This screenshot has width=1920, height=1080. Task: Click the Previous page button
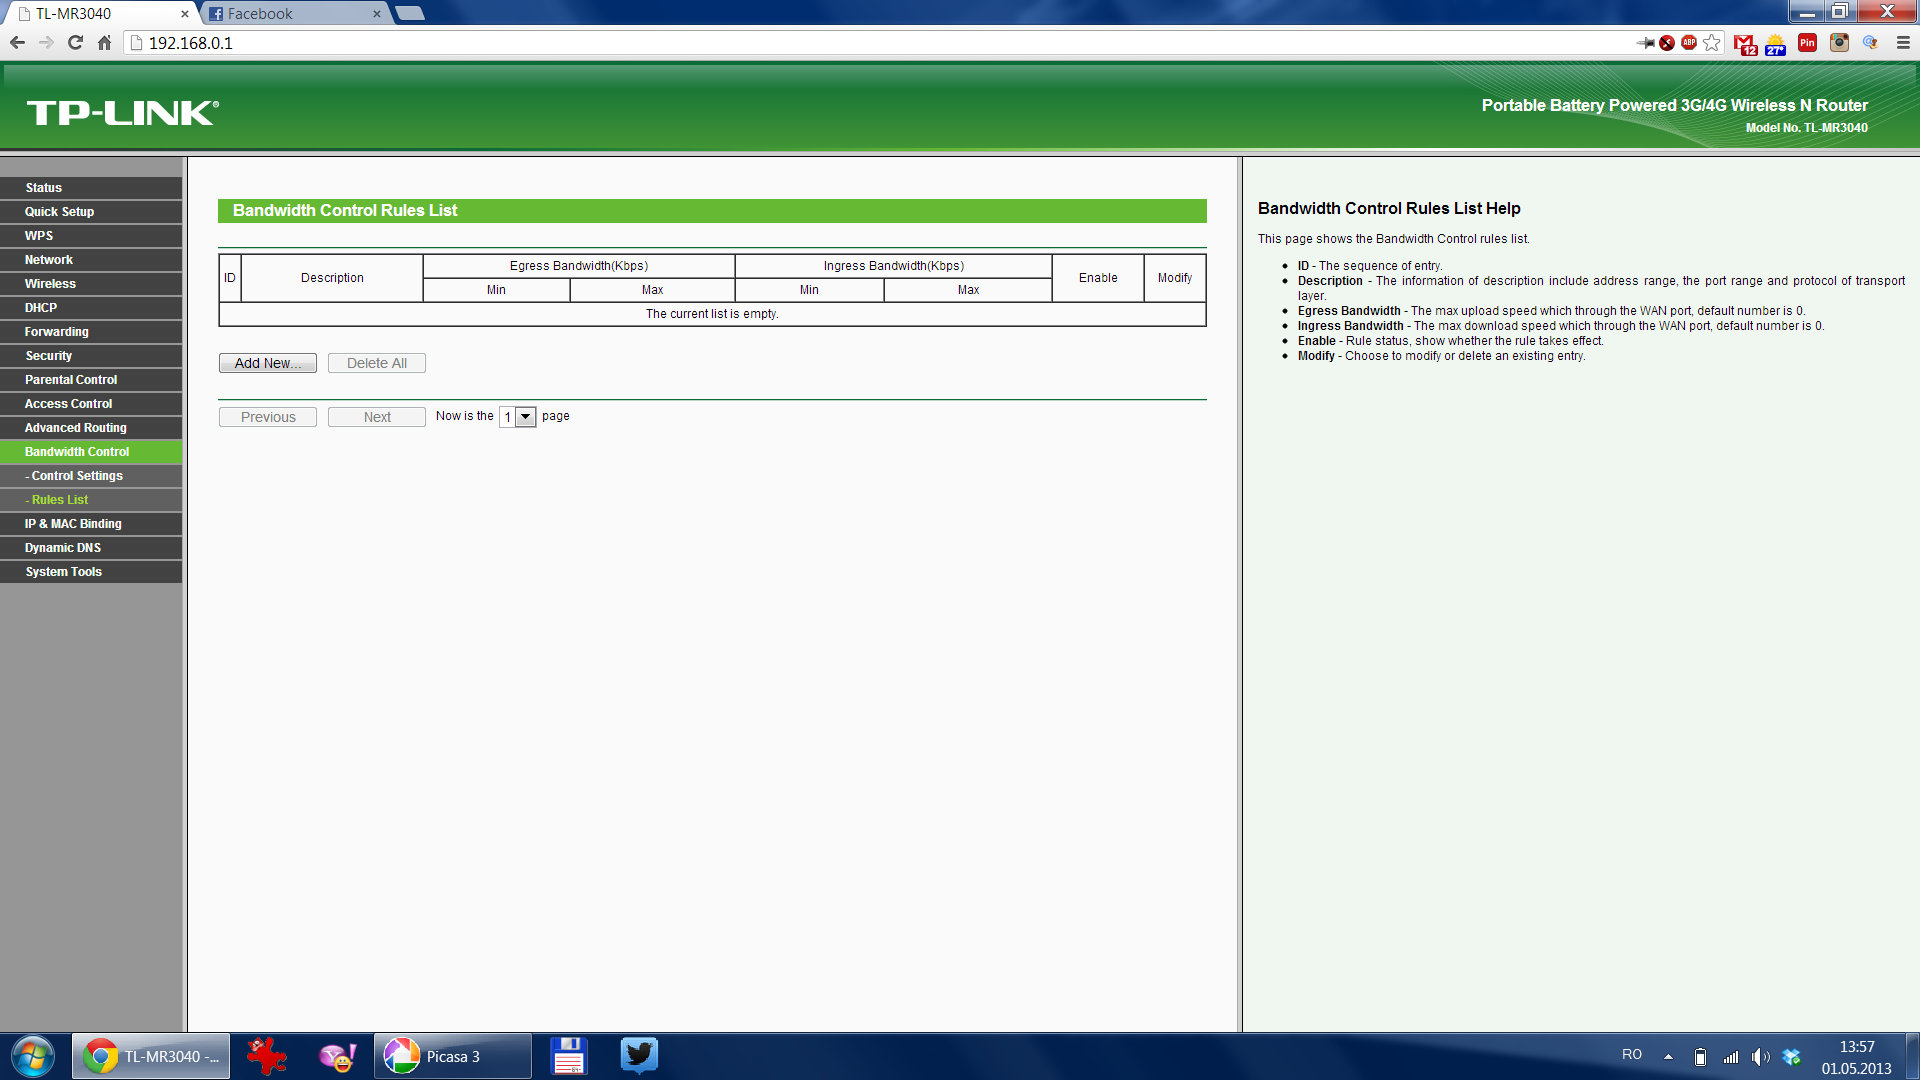click(268, 417)
